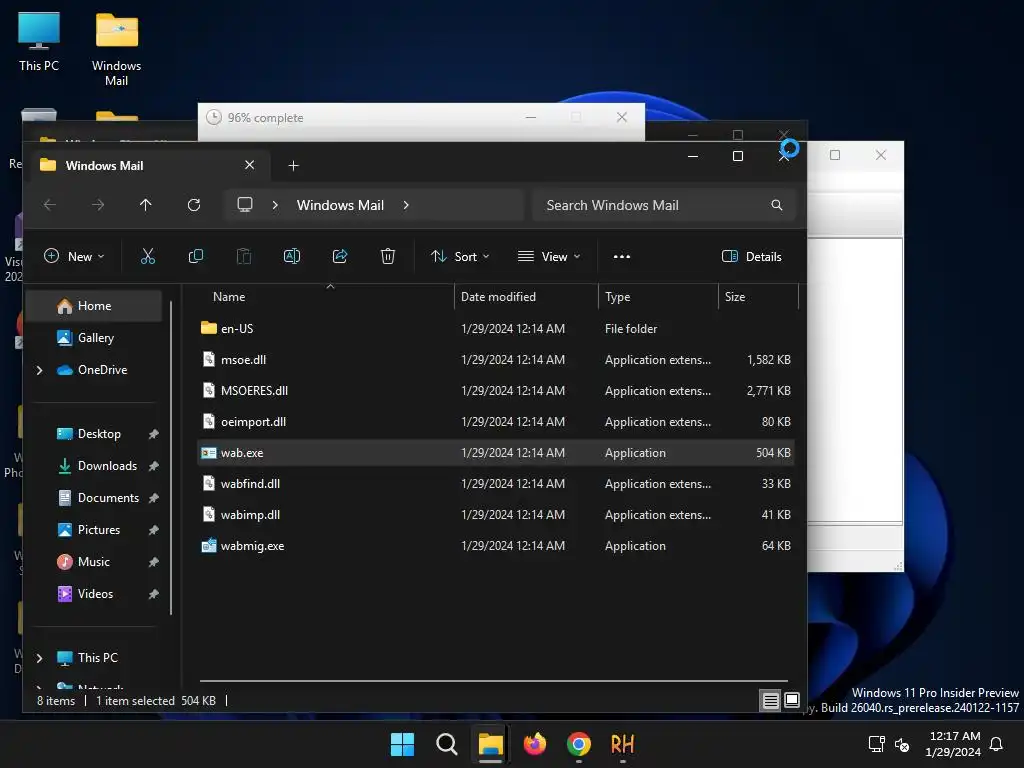Switch to large thumbnails view icon in status bar

[792, 701]
